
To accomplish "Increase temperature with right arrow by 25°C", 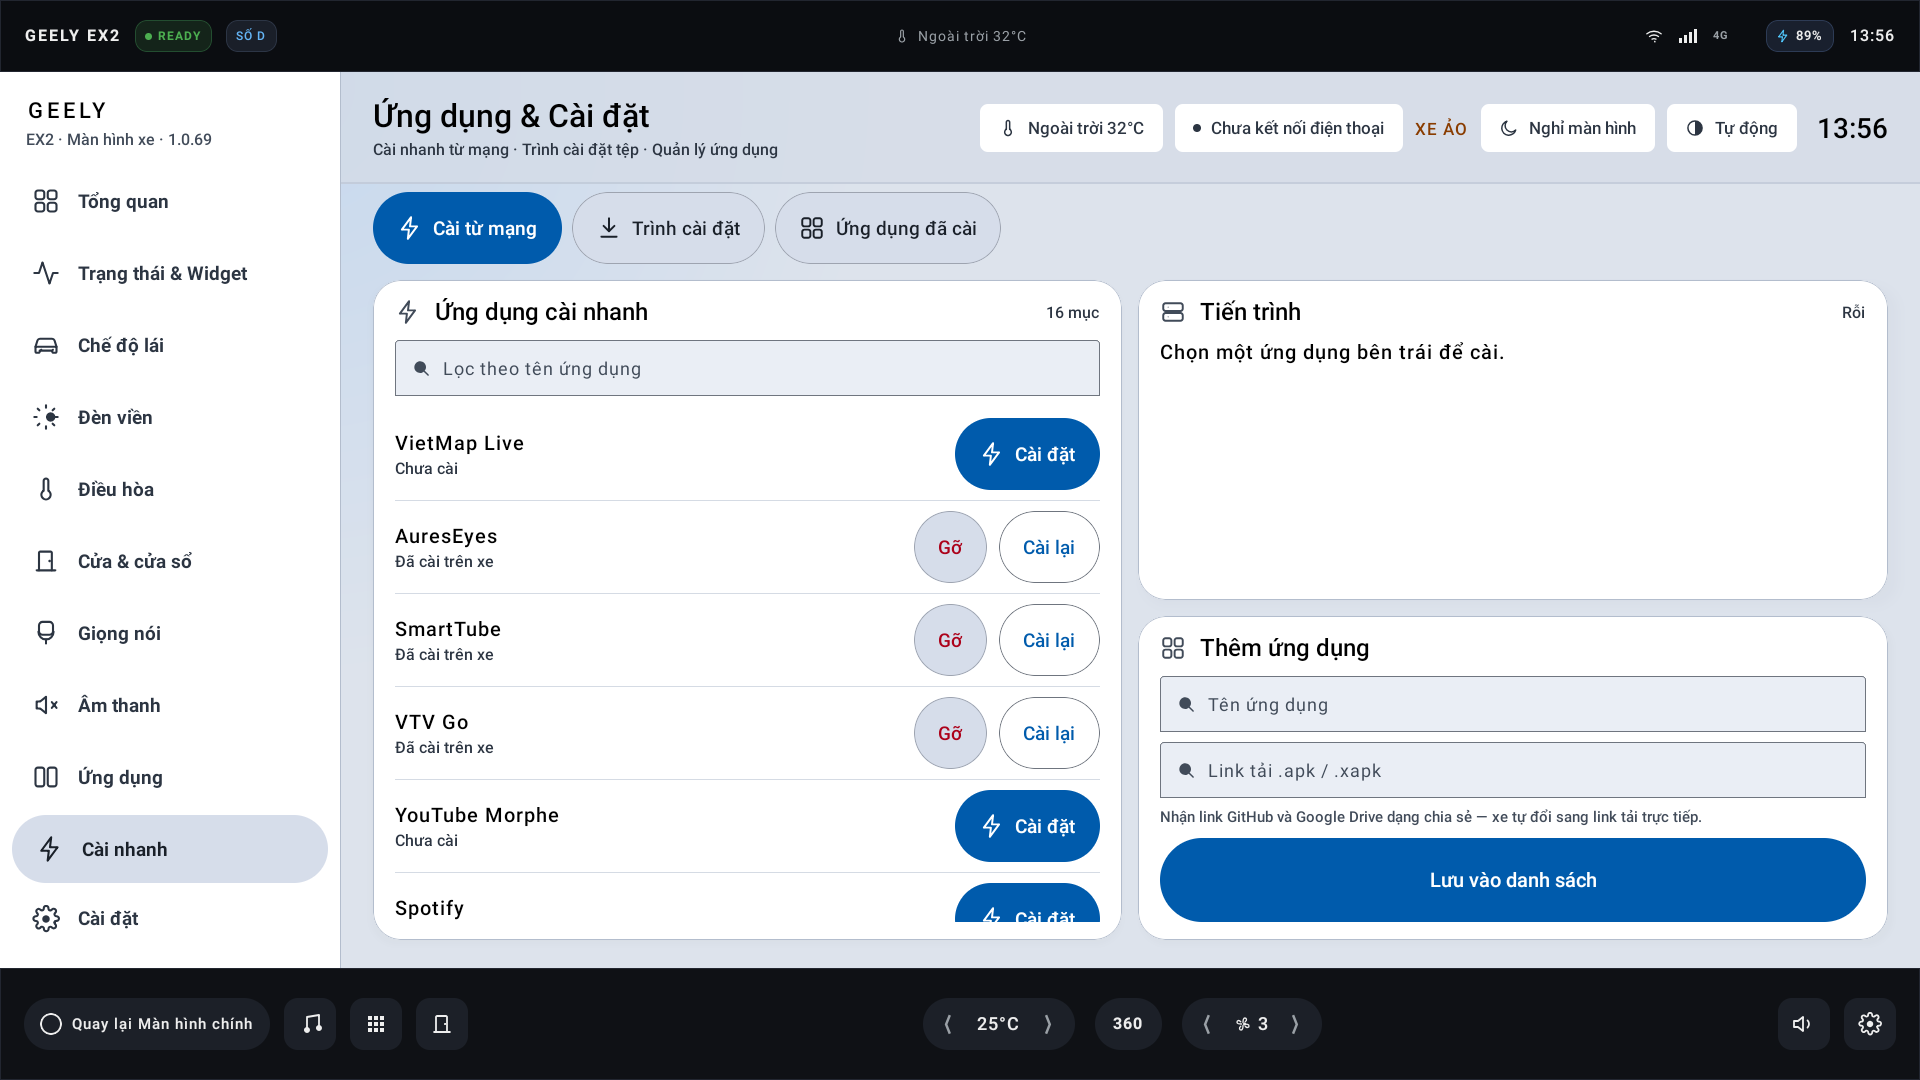I will [x=1048, y=1024].
